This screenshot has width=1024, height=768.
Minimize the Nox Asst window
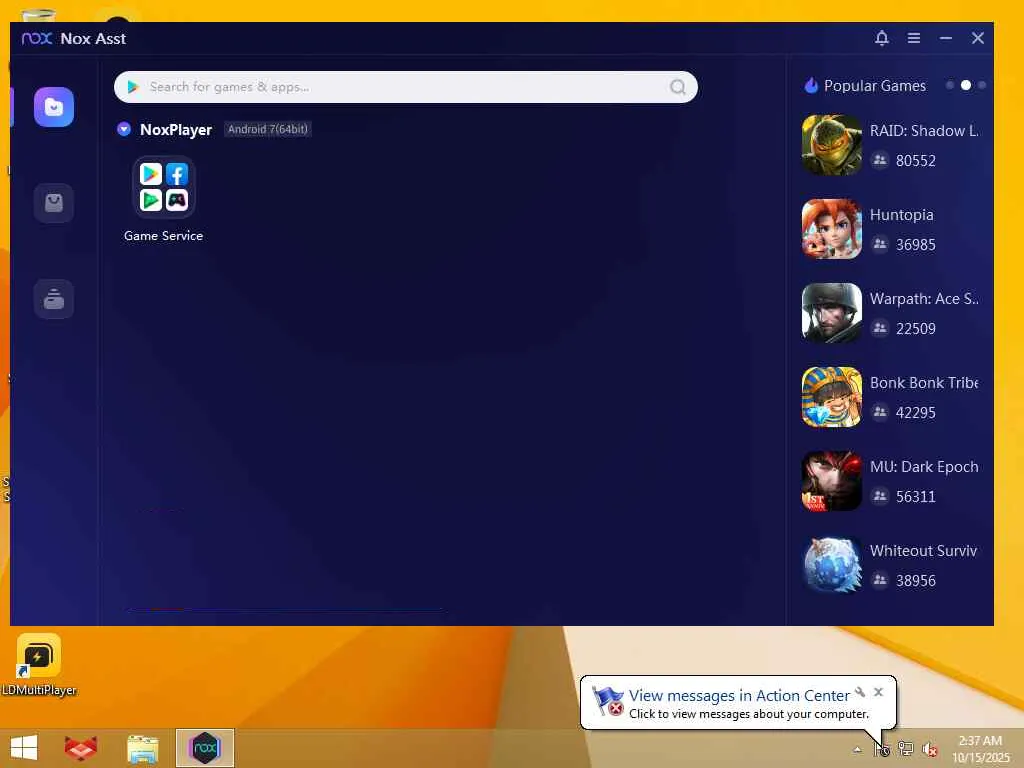(x=946, y=38)
